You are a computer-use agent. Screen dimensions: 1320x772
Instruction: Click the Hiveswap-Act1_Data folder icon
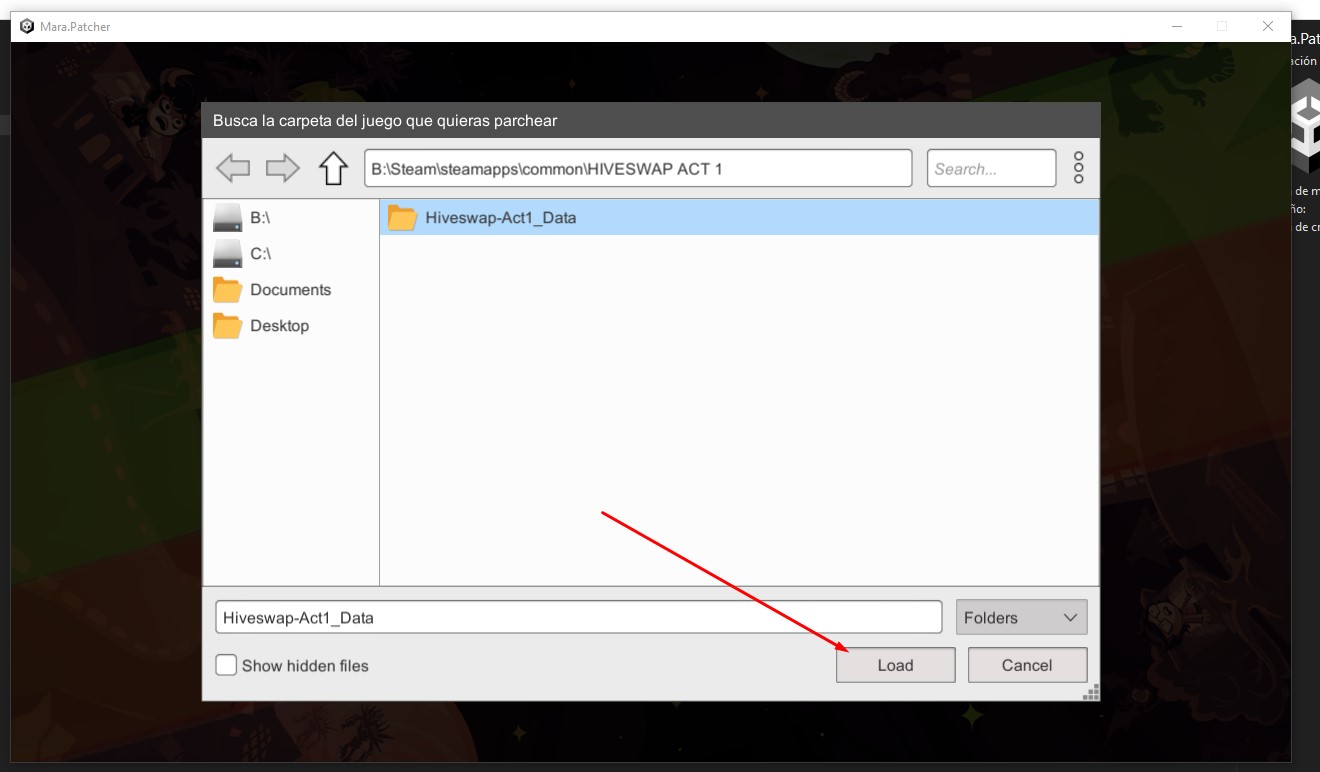click(402, 218)
